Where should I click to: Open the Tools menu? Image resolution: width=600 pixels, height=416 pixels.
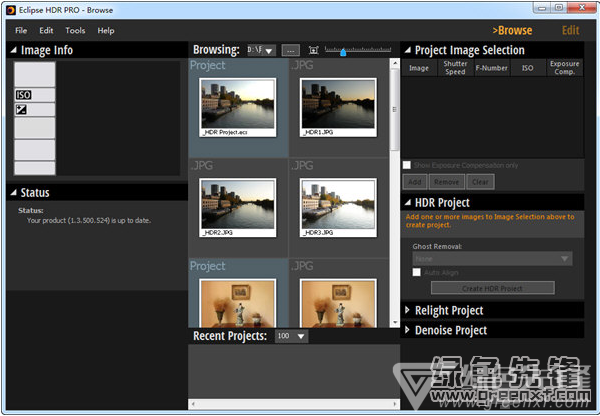click(x=75, y=31)
